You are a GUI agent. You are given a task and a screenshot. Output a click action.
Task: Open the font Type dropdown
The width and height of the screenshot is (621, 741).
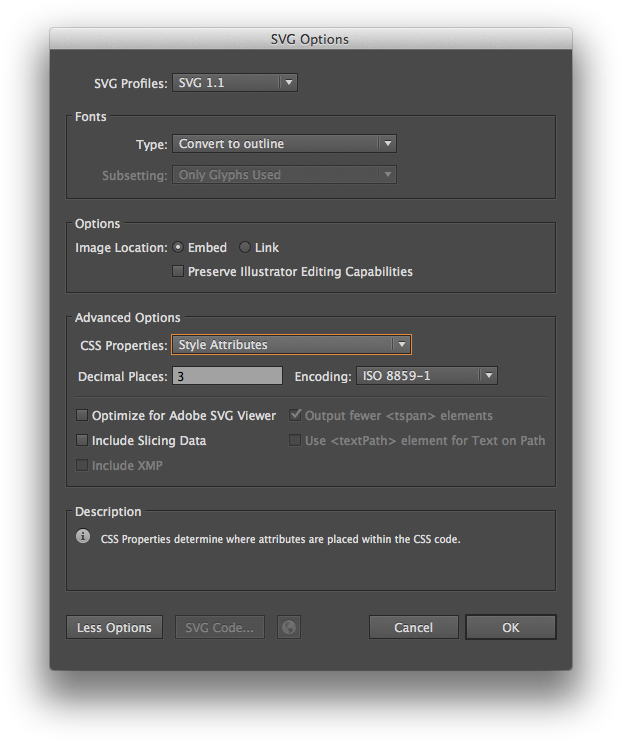click(284, 144)
